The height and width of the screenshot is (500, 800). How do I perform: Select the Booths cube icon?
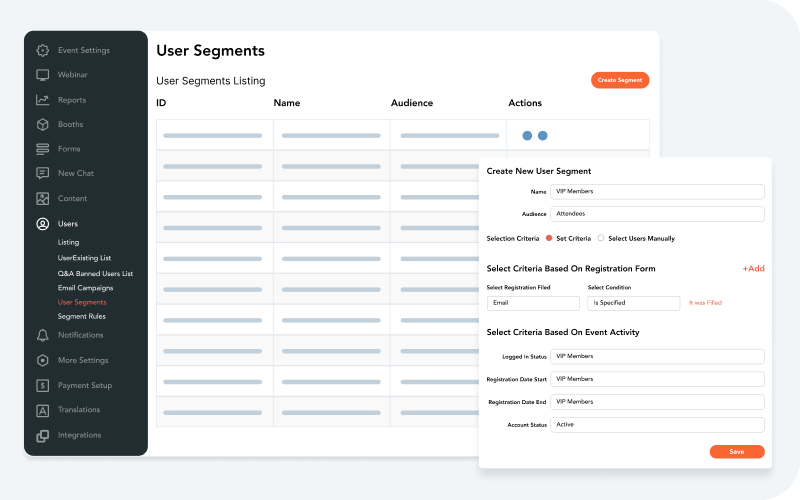[42, 125]
